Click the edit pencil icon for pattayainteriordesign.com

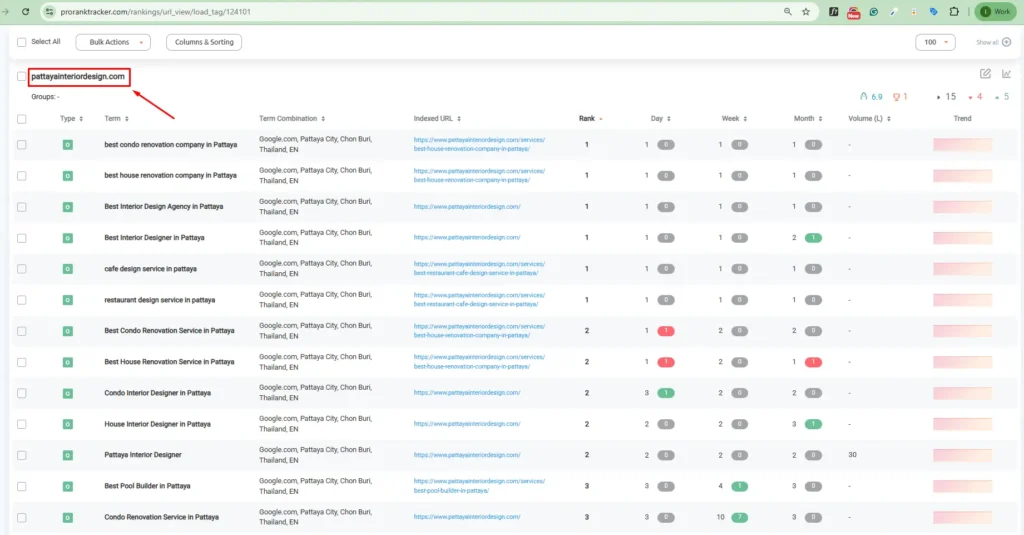pos(985,74)
